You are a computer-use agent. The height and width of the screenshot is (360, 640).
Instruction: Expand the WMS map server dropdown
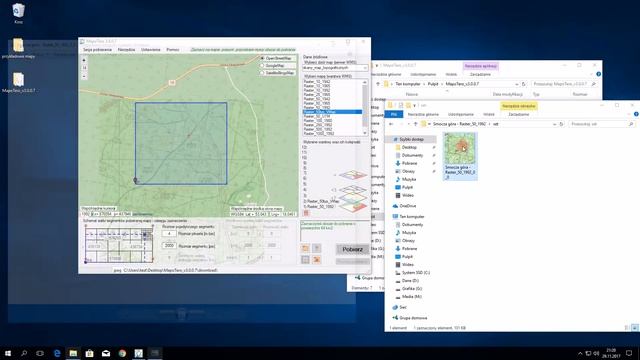(x=364, y=68)
